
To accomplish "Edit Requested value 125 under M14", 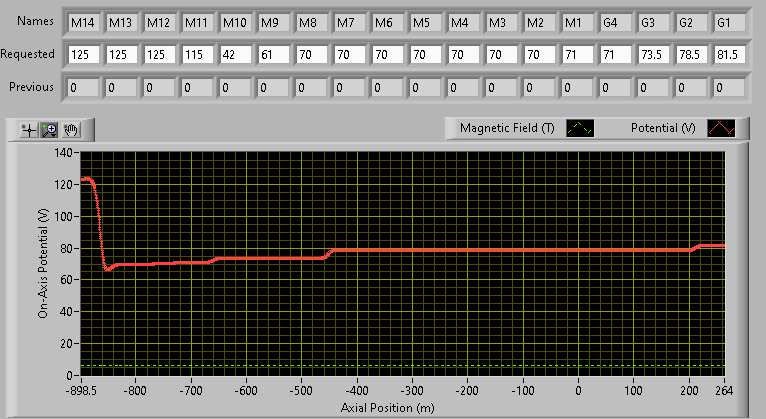I will (x=84, y=55).
